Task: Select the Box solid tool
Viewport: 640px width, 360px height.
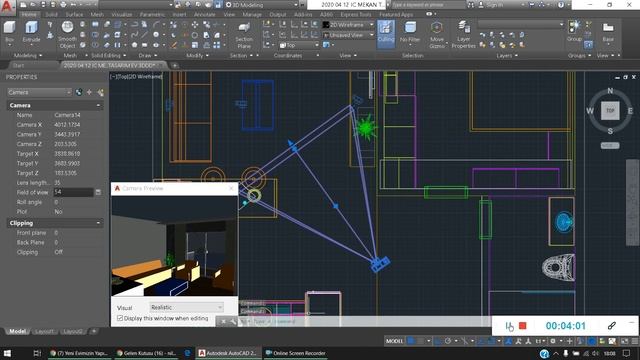Action: click(x=9, y=33)
